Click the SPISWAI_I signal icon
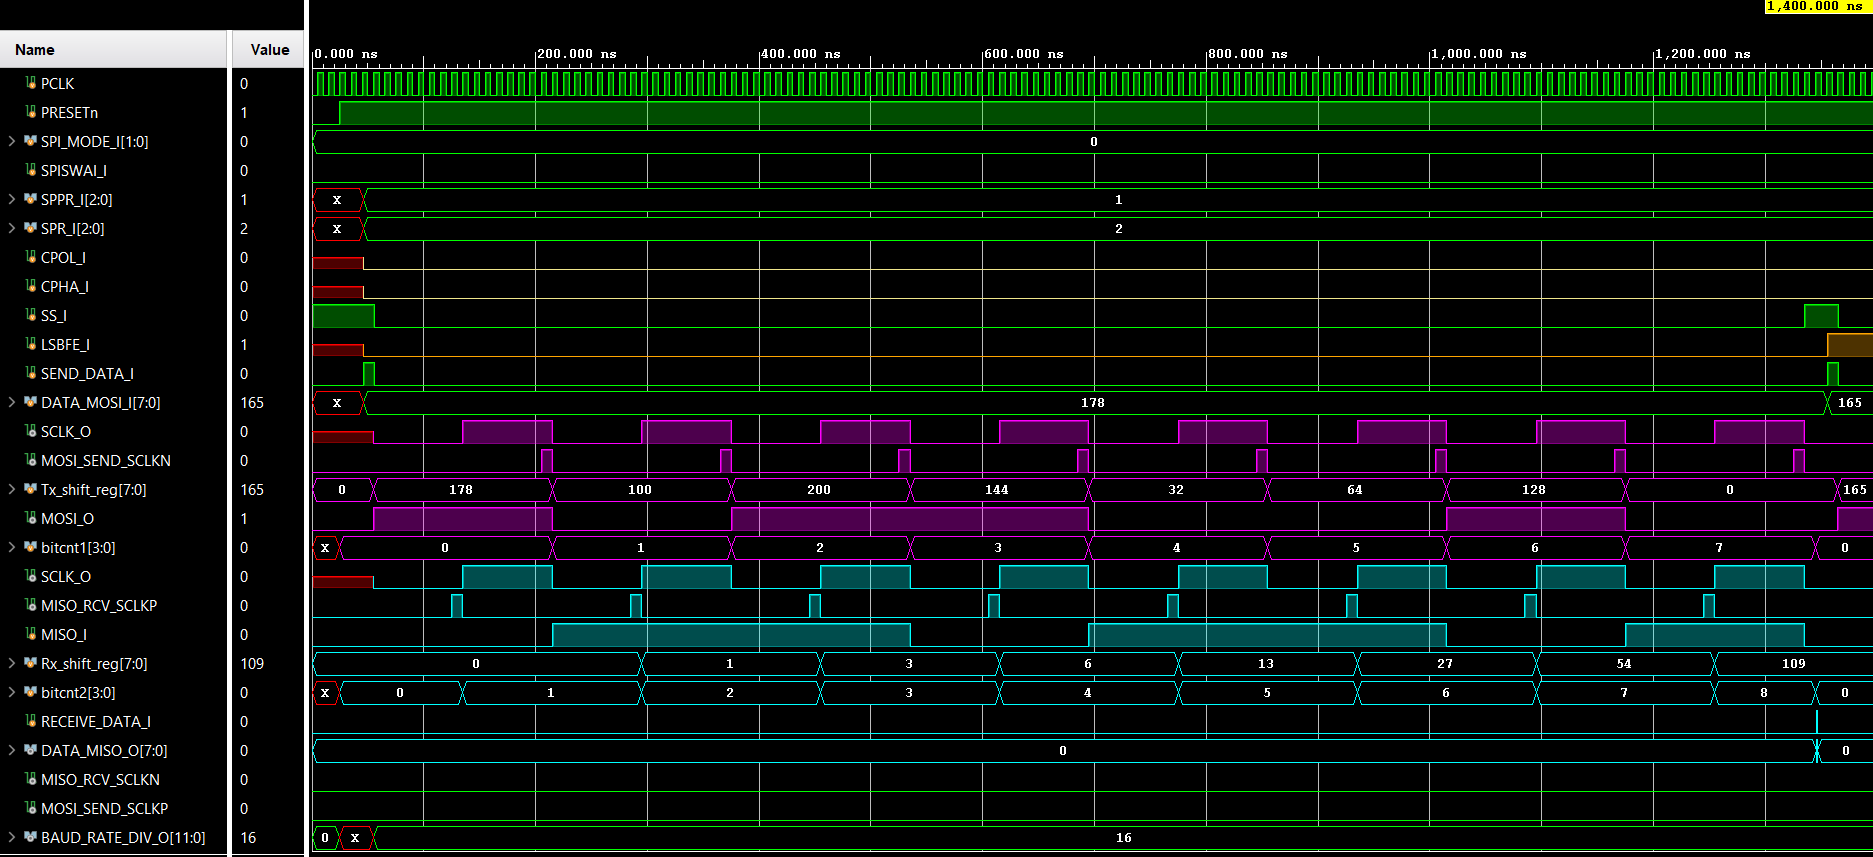This screenshot has width=1873, height=857. pos(31,171)
